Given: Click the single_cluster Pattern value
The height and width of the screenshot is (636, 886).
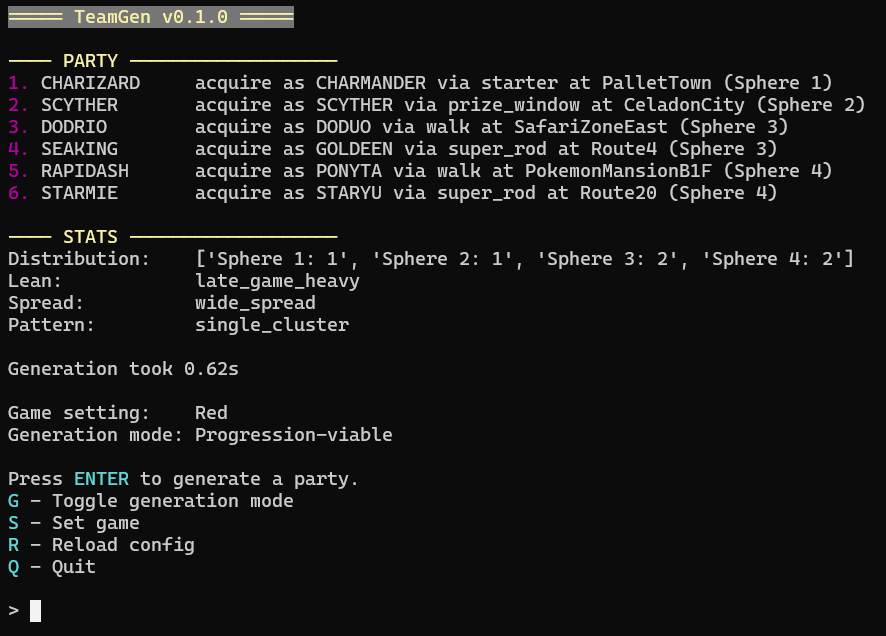Looking at the screenshot, I should pyautogui.click(x=274, y=324).
